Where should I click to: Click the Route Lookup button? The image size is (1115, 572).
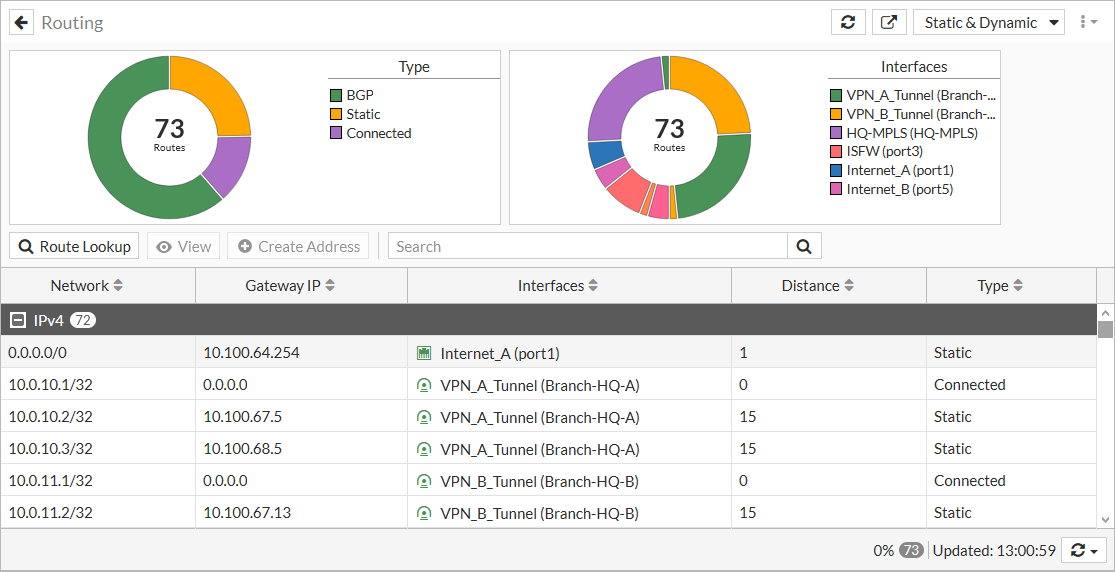click(x=75, y=246)
